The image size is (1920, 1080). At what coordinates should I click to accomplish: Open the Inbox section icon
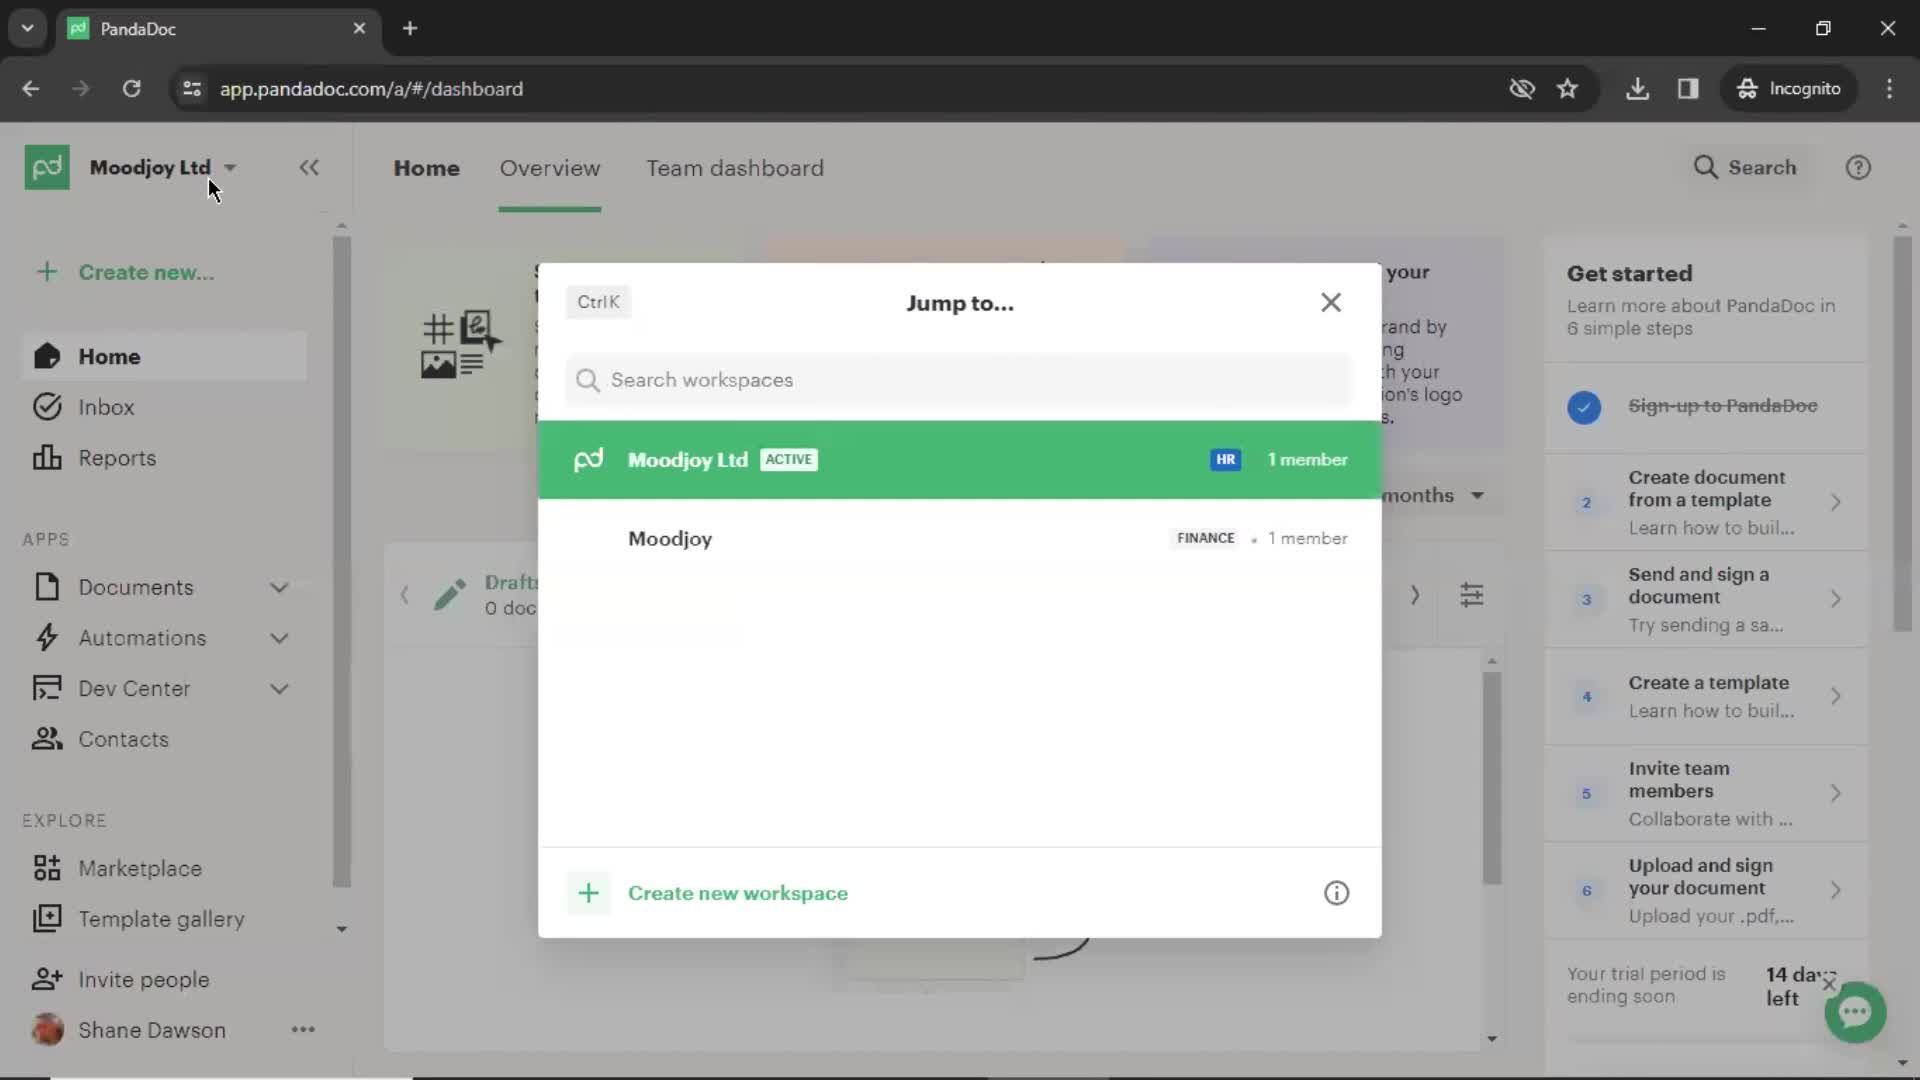click(46, 407)
